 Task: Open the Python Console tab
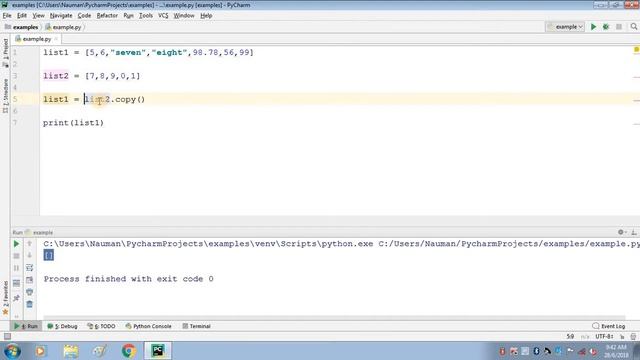tap(149, 326)
